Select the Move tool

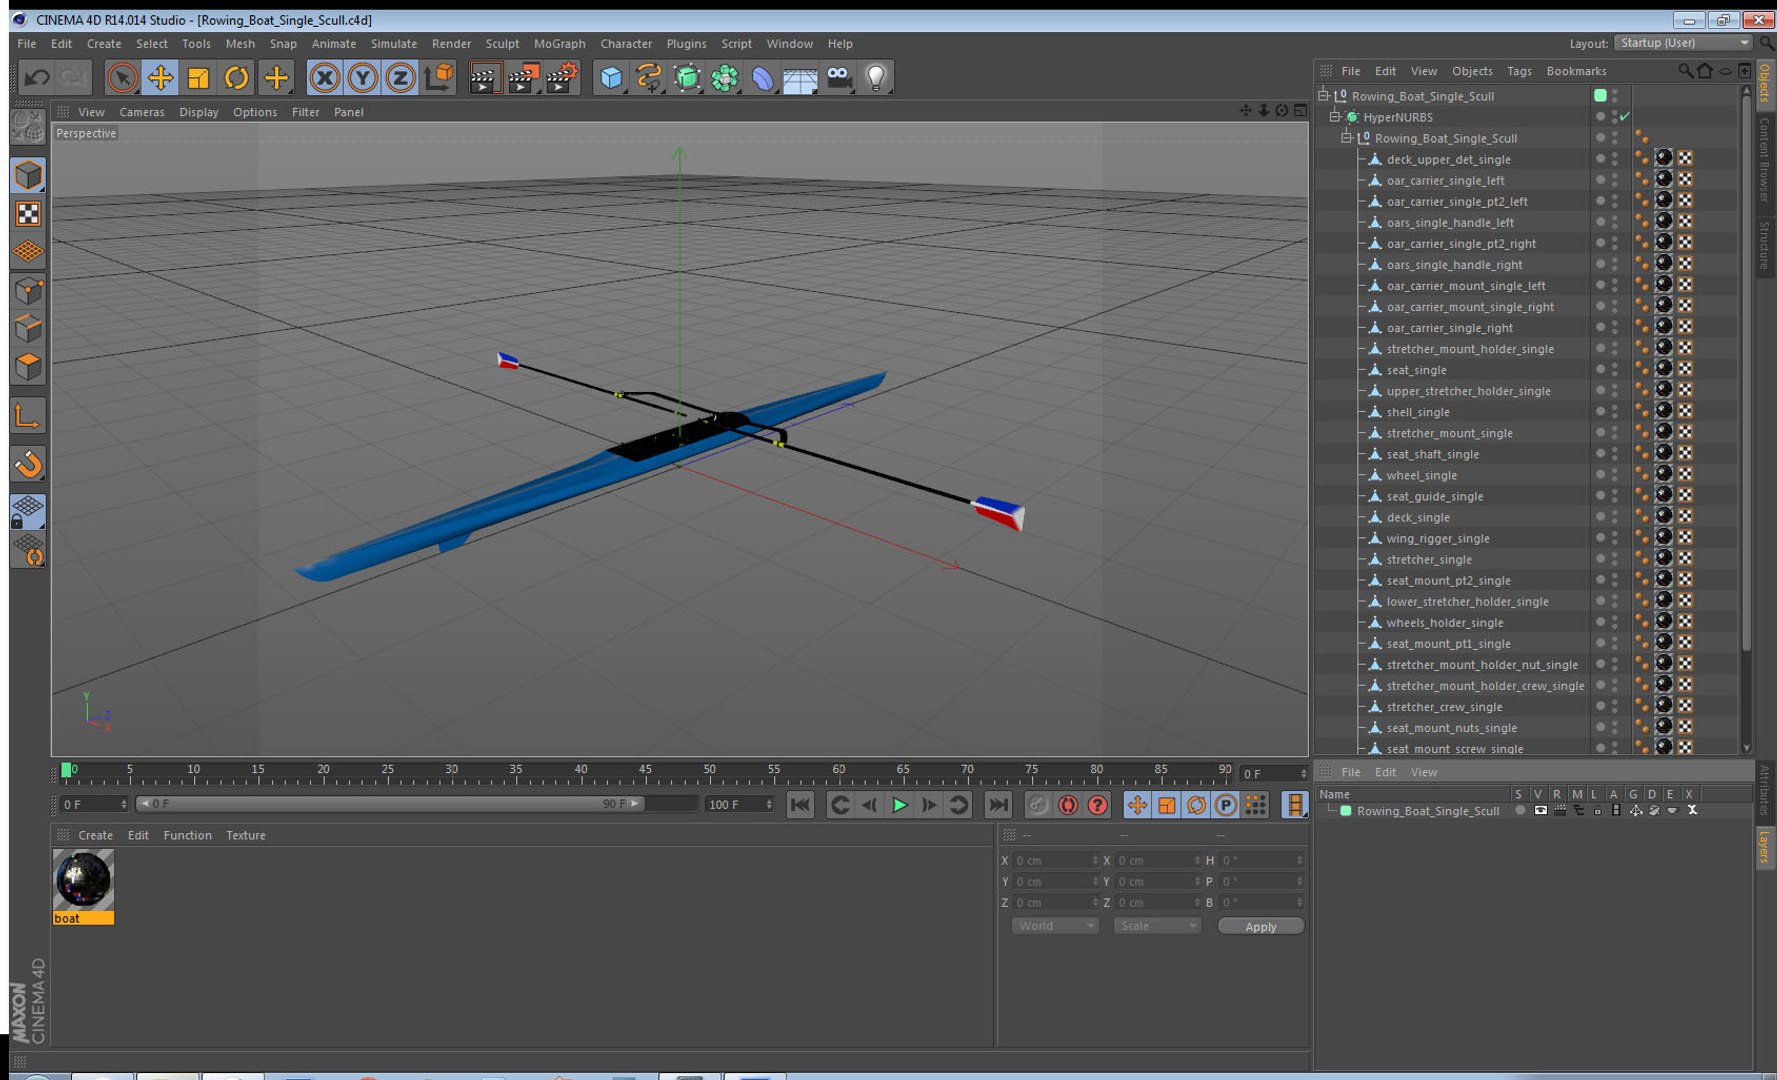click(160, 77)
